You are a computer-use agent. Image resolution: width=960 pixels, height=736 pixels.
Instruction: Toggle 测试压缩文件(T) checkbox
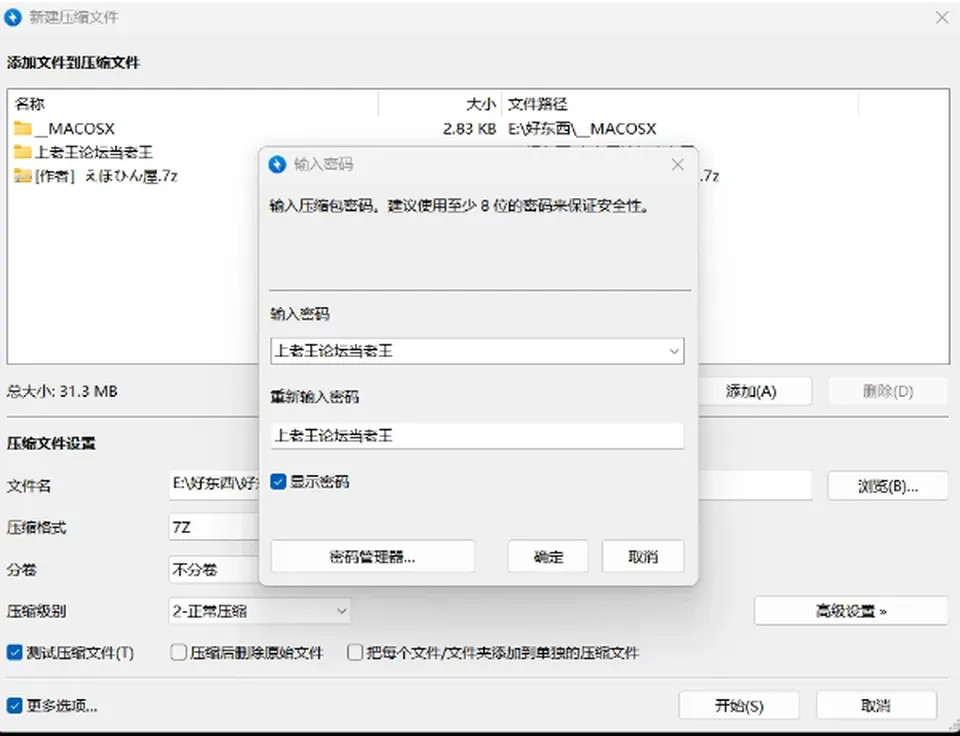point(15,653)
